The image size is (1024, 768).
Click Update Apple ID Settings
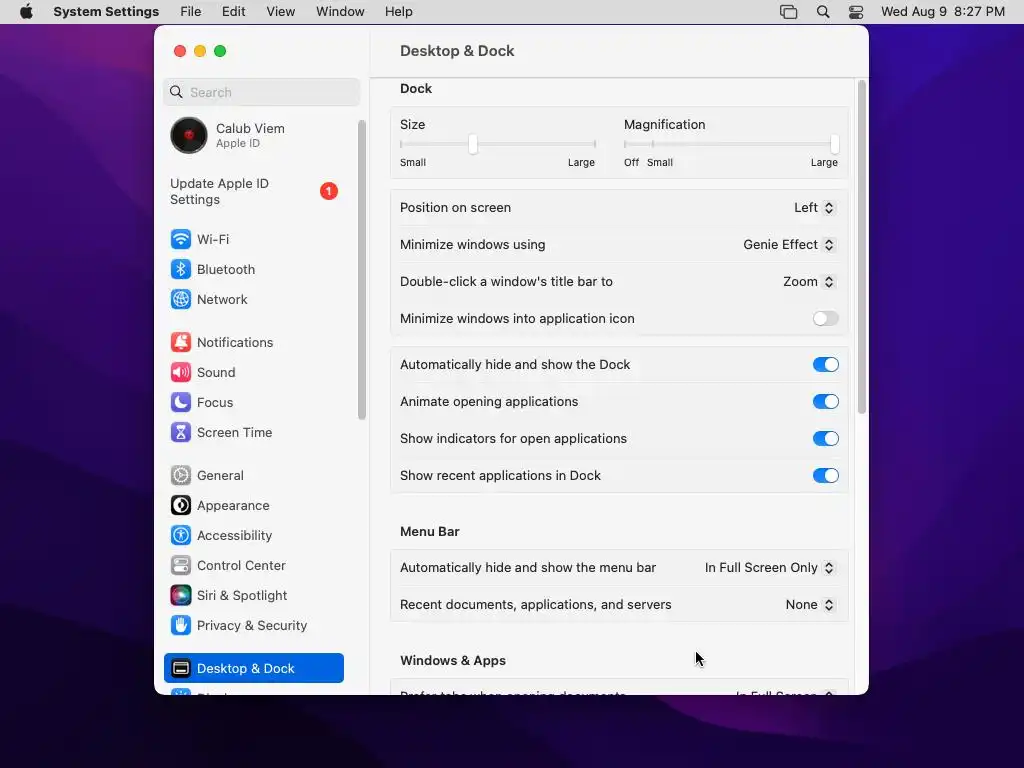[x=253, y=191]
